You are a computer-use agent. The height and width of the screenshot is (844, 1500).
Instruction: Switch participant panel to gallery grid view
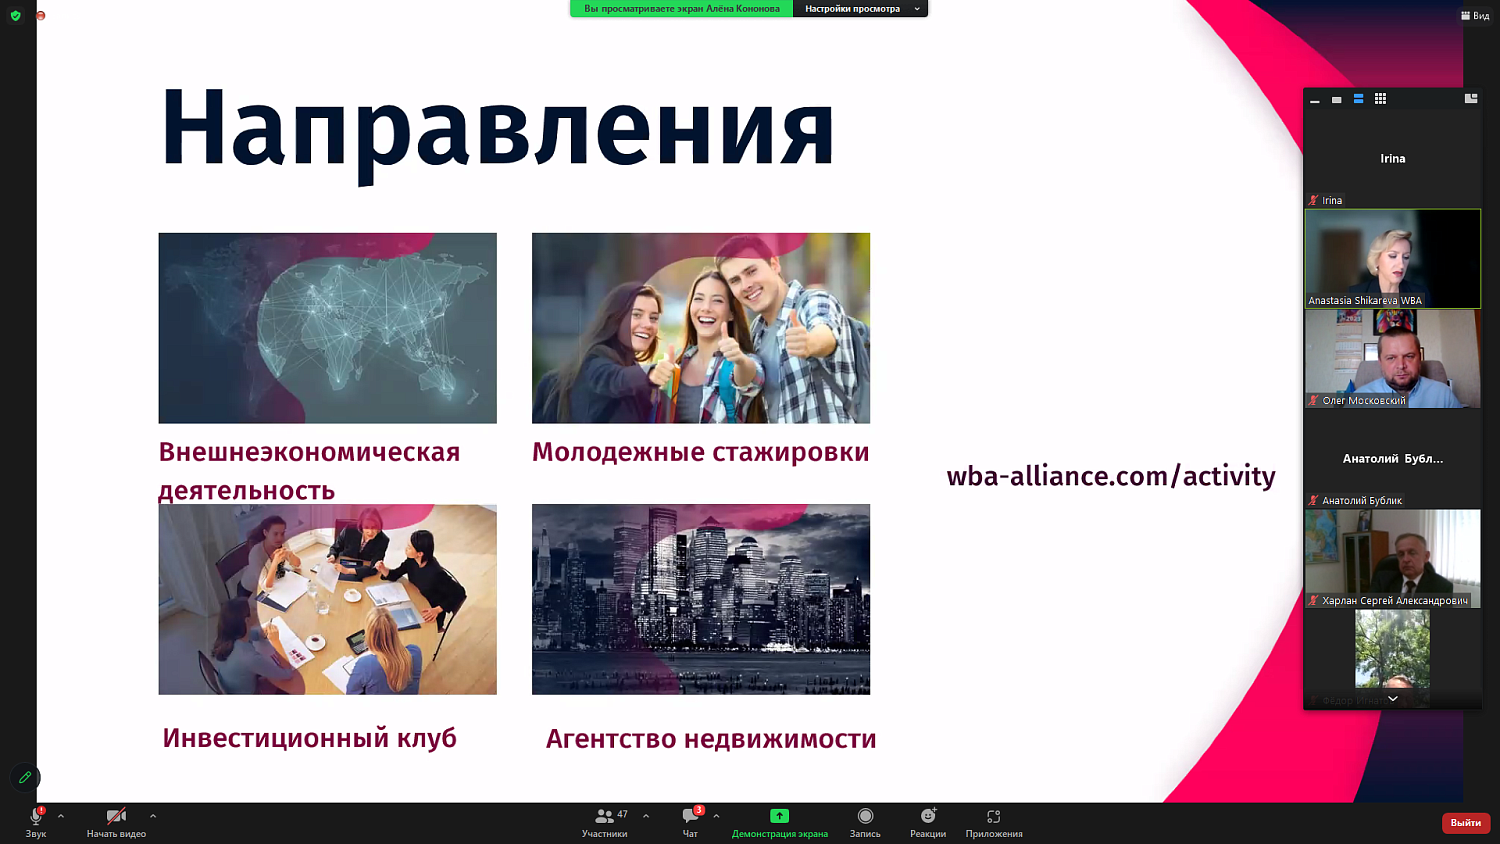coord(1381,98)
